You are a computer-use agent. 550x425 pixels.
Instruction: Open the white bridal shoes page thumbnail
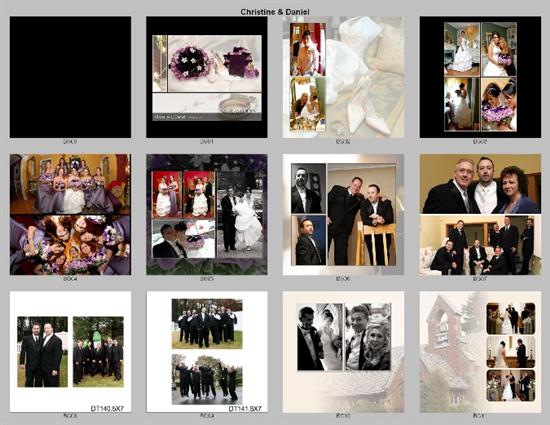click(x=343, y=77)
